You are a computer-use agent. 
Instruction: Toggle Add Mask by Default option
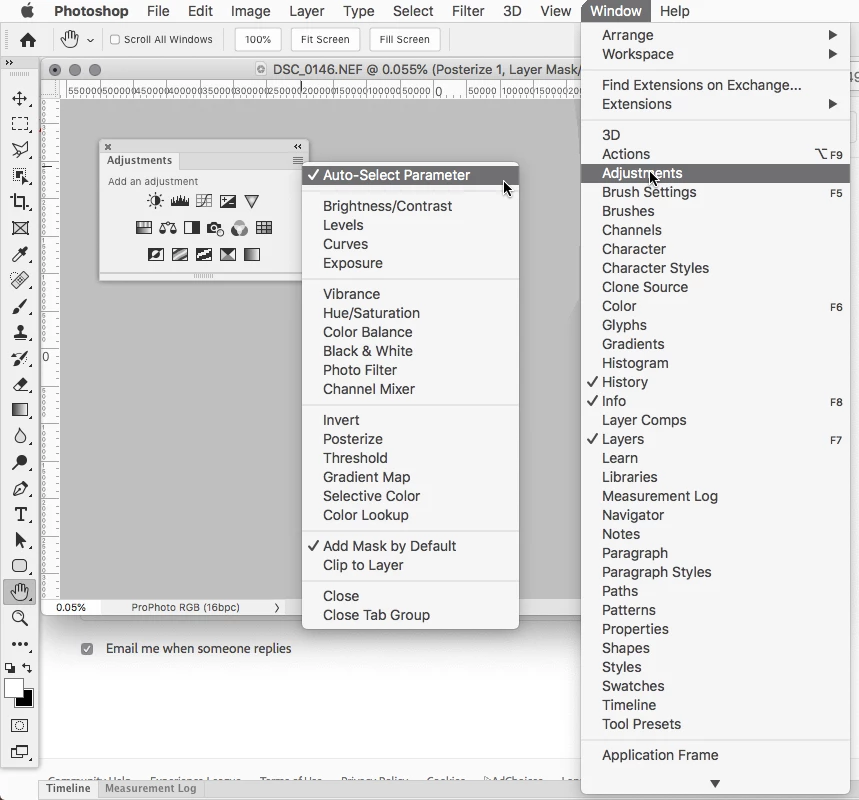pyautogui.click(x=410, y=546)
